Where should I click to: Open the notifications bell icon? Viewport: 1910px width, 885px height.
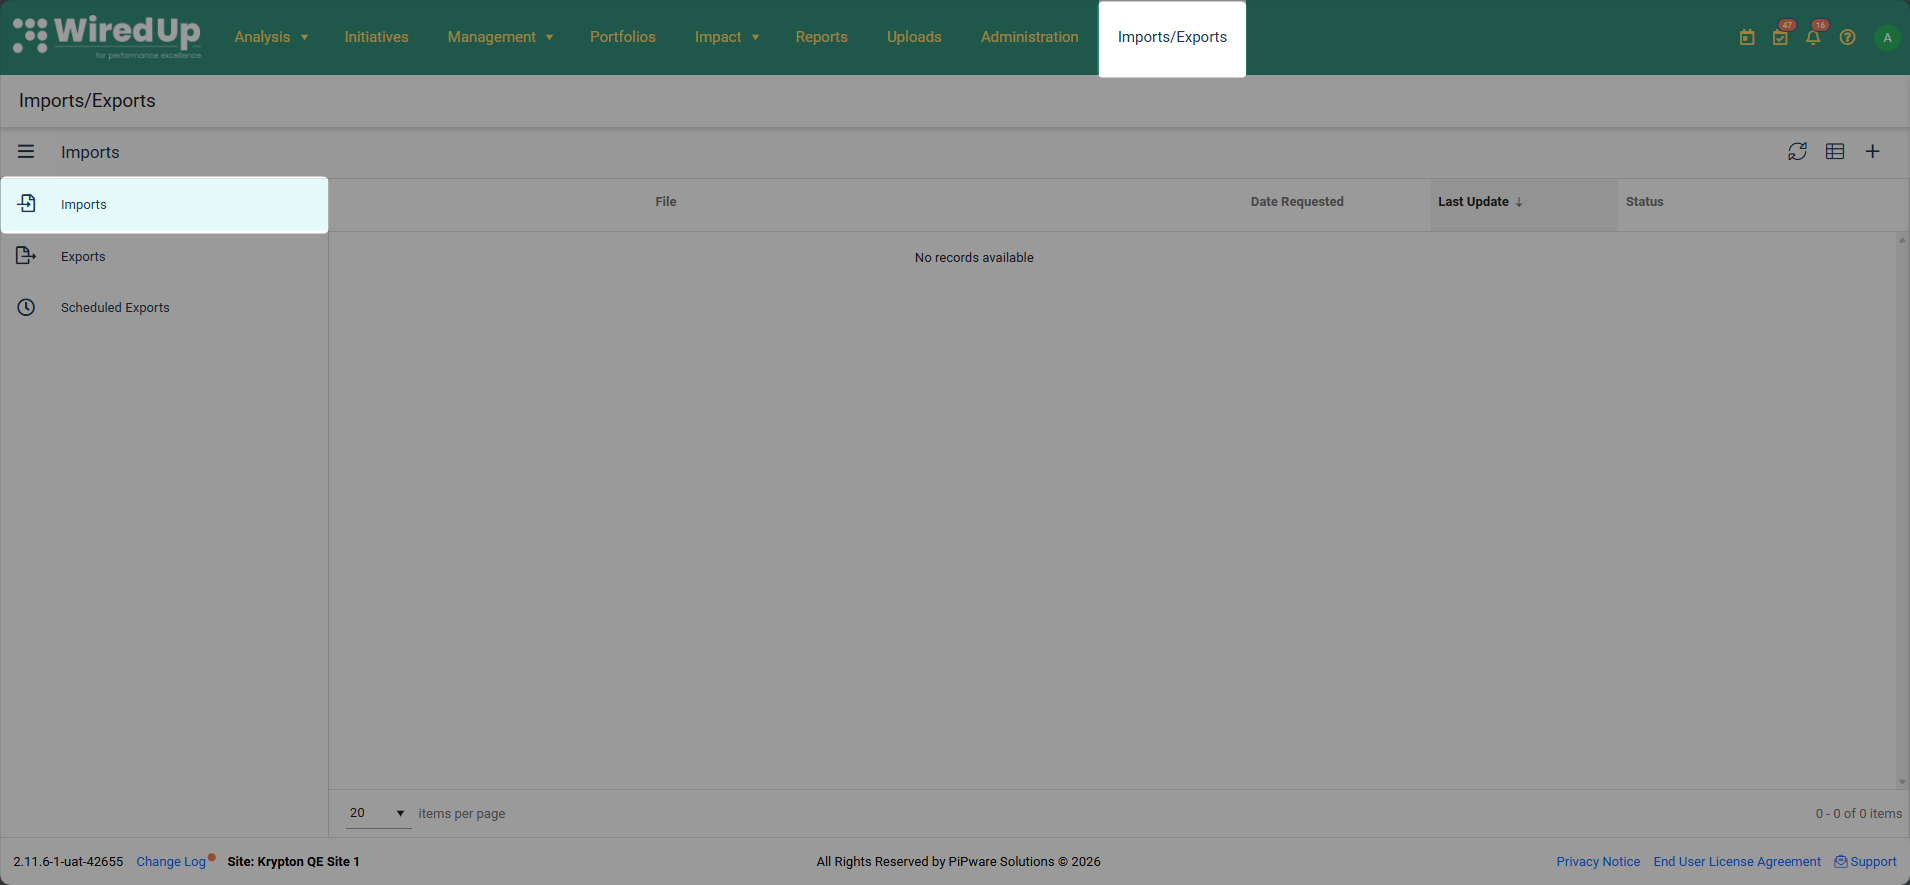point(1813,38)
